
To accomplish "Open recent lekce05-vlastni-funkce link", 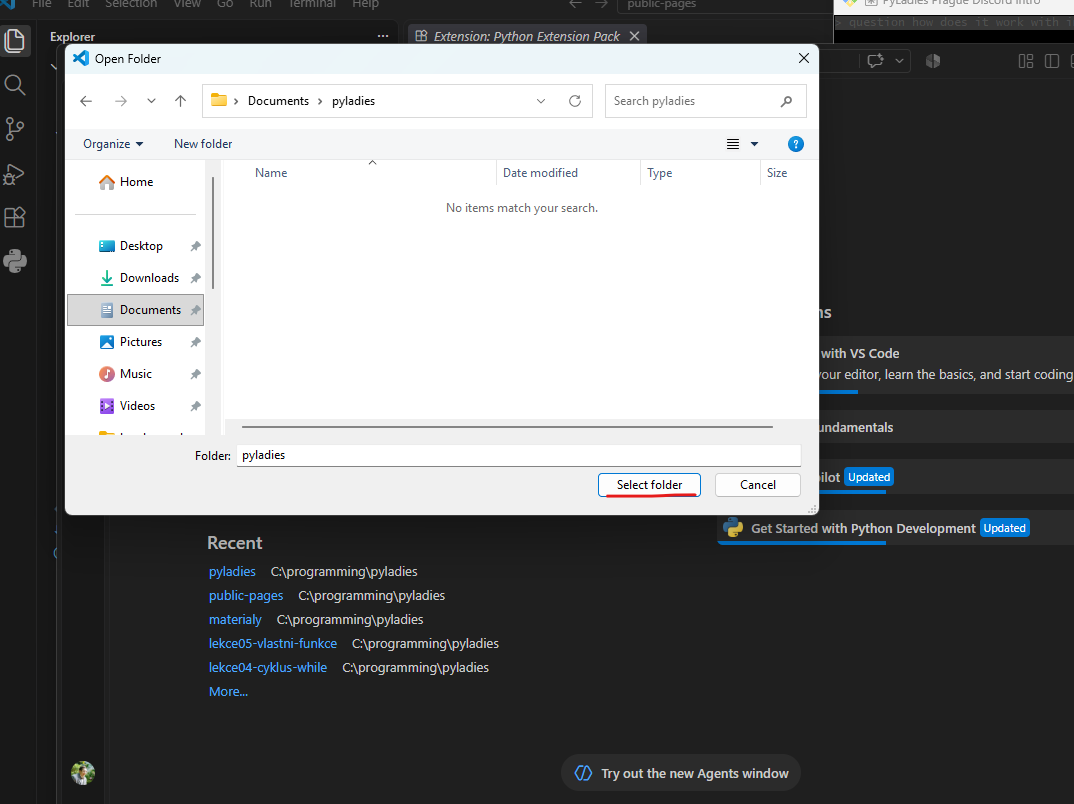I will (x=273, y=643).
